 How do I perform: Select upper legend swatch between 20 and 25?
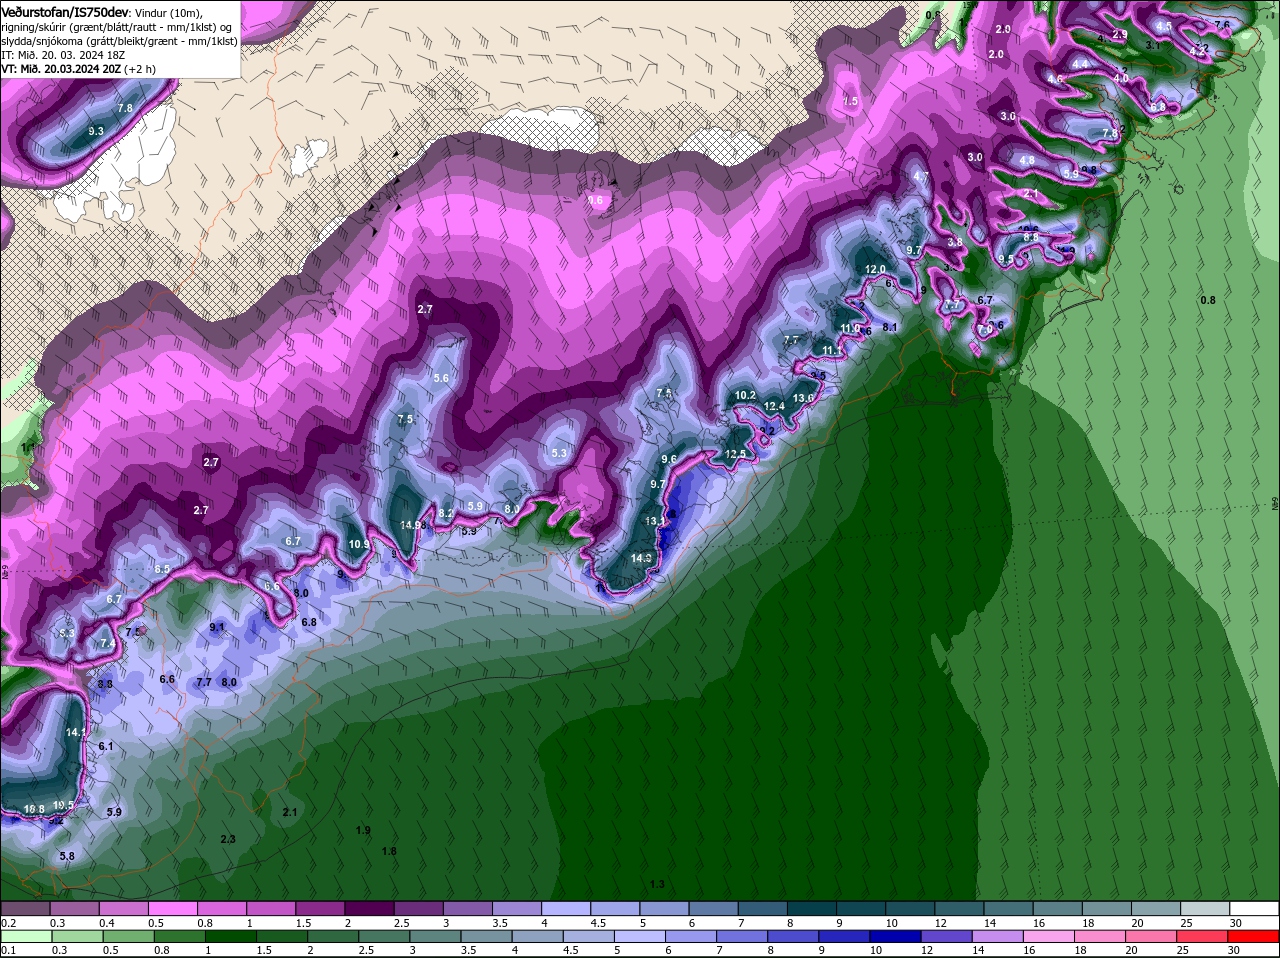[1157, 908]
